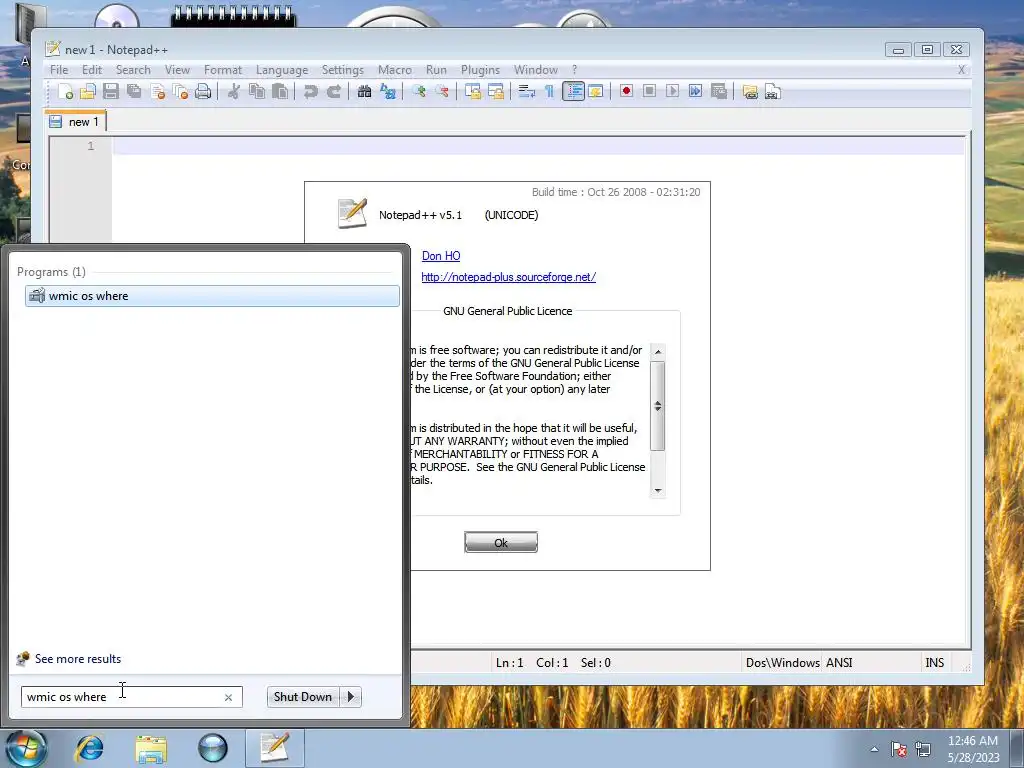This screenshot has height=768, width=1024.
Task: Click Ok in the About dialog
Action: click(x=501, y=542)
